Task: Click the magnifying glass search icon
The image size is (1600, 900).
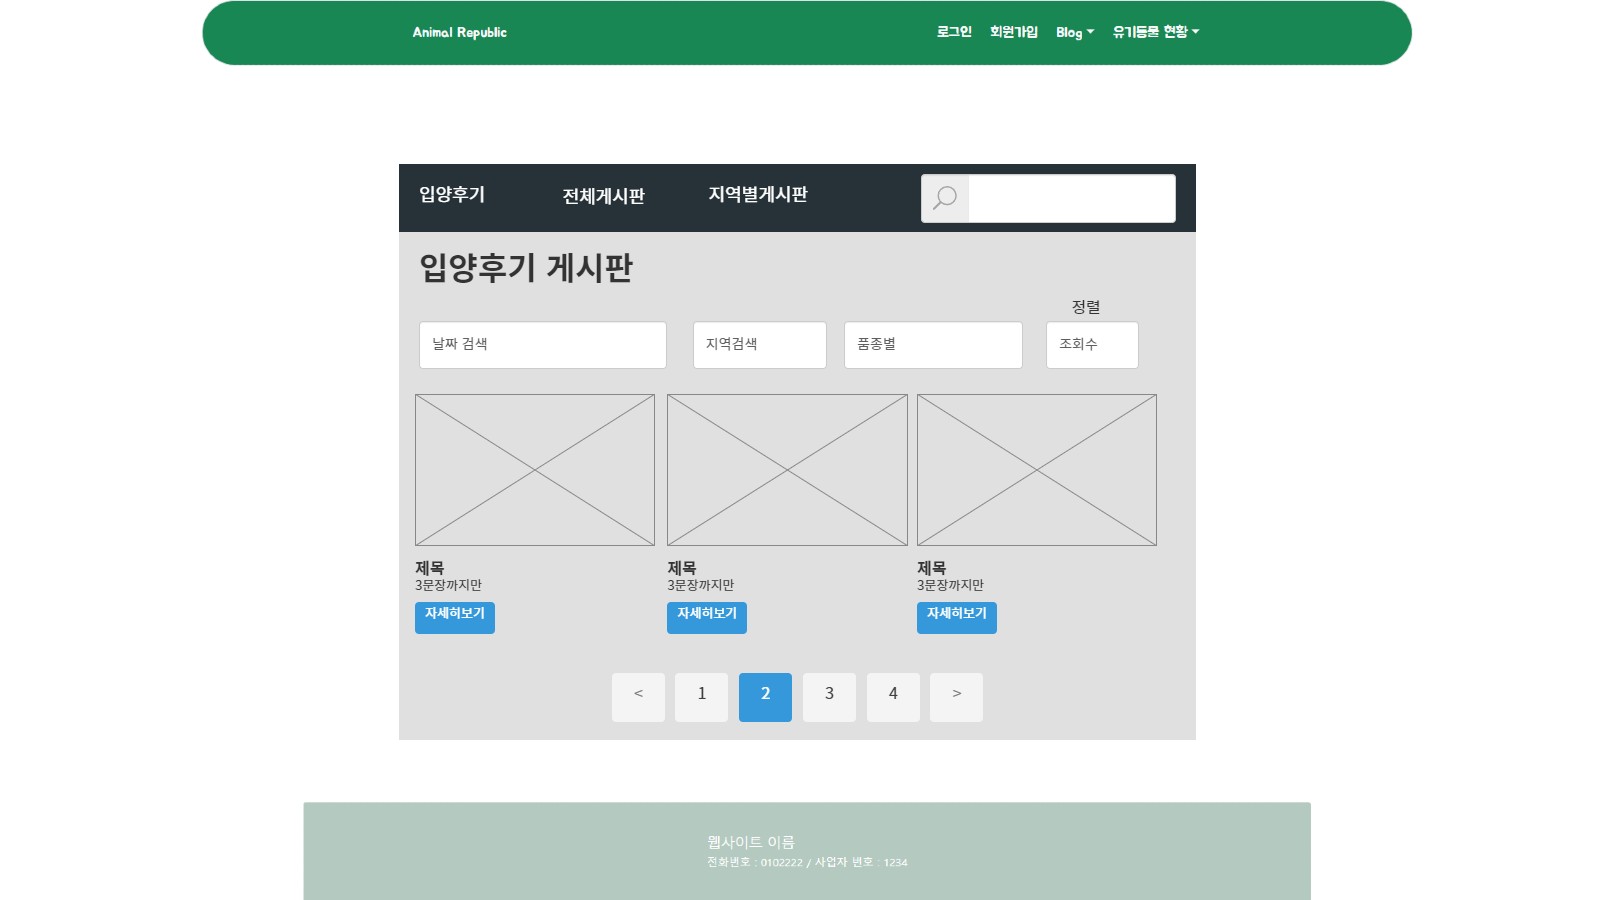Action: click(944, 198)
